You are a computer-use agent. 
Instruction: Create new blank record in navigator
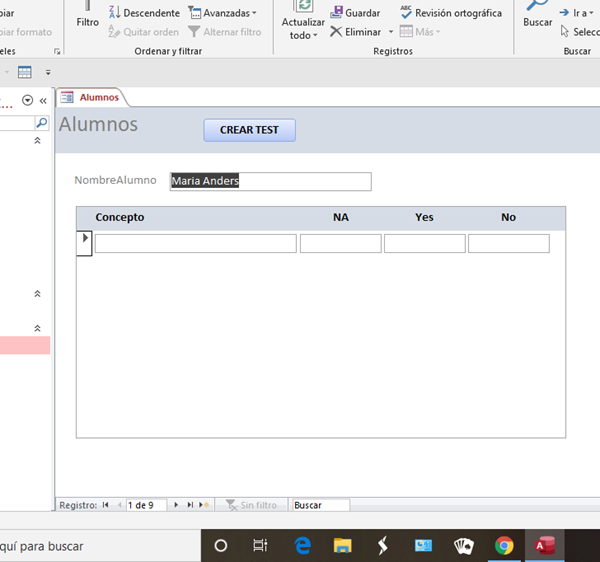[203, 505]
